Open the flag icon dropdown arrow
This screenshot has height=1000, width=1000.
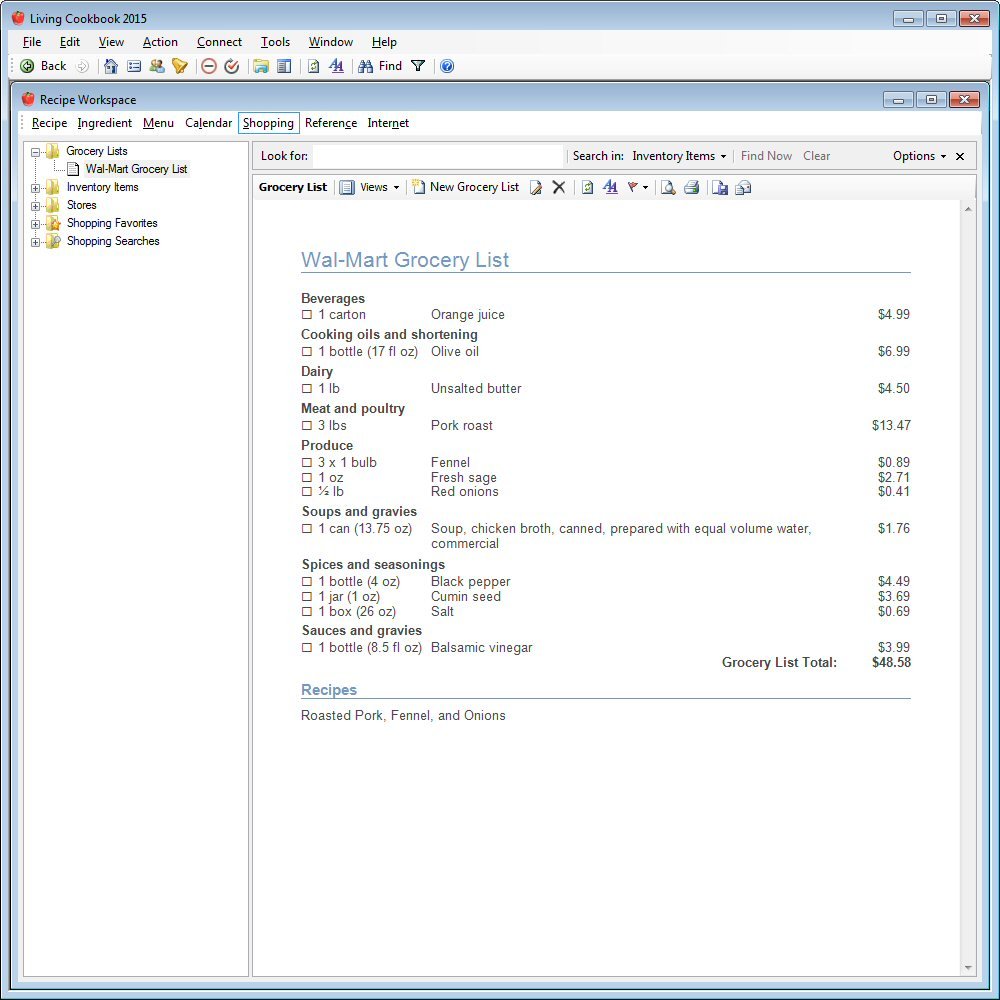(x=646, y=188)
